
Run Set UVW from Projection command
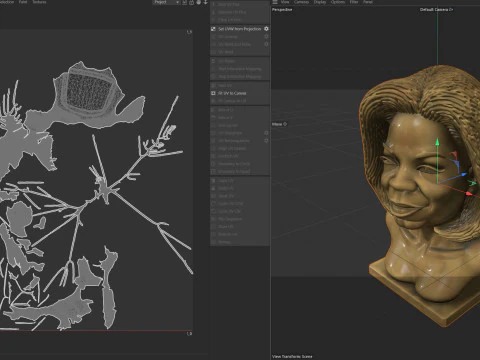tap(240, 29)
